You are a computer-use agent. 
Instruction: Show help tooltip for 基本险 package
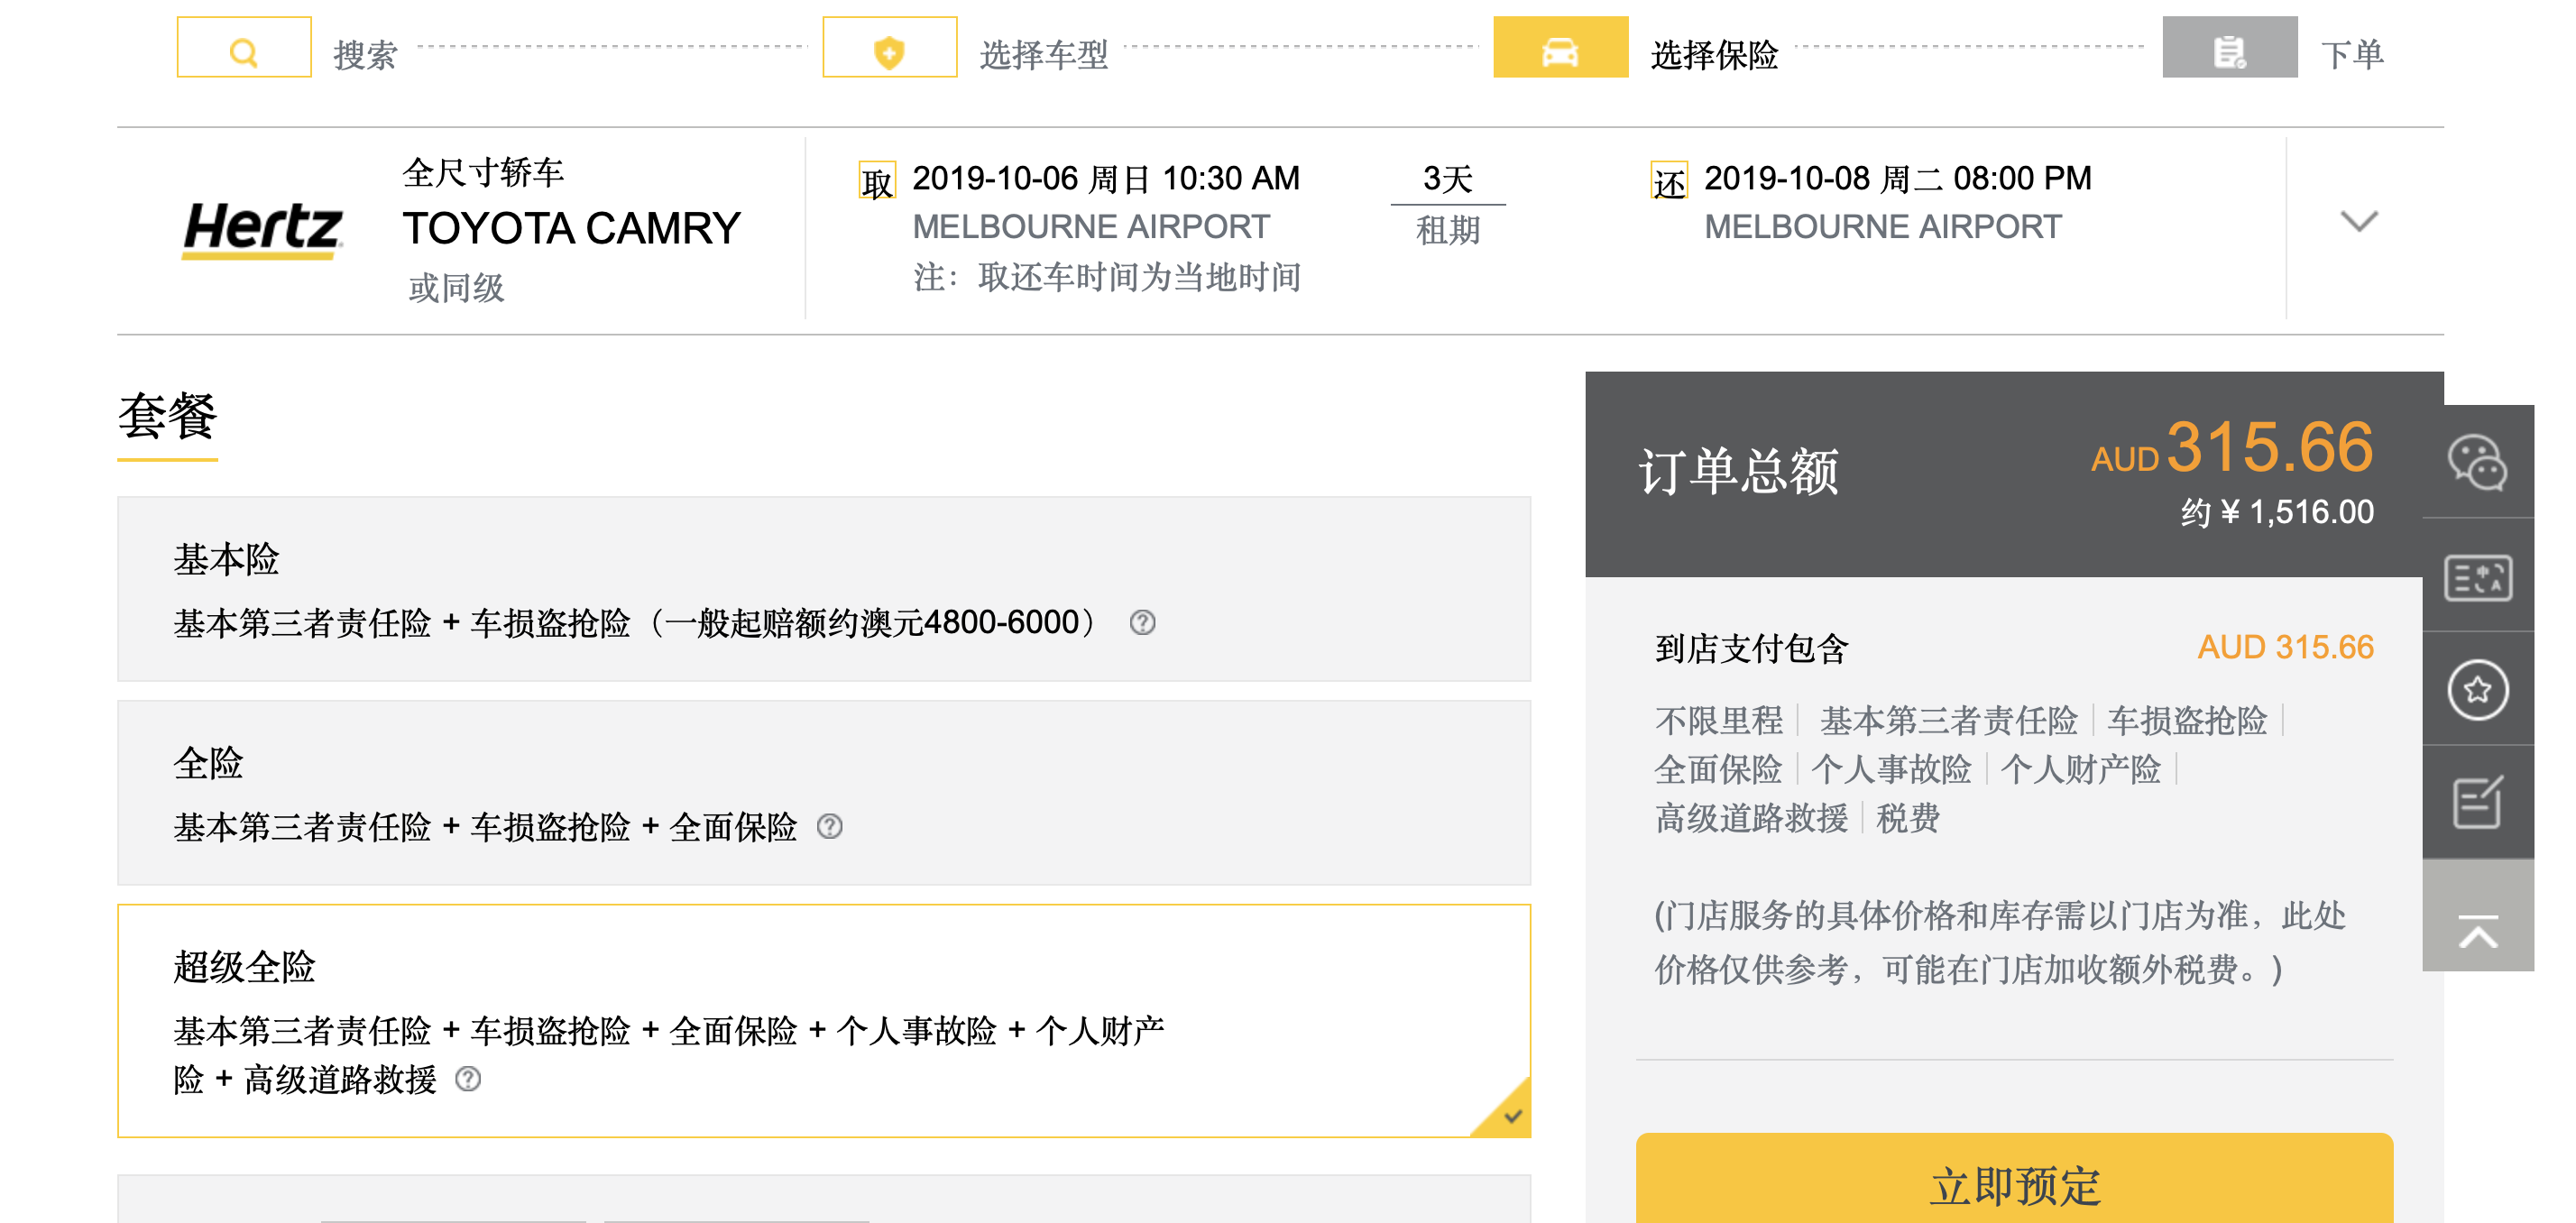coord(1142,623)
